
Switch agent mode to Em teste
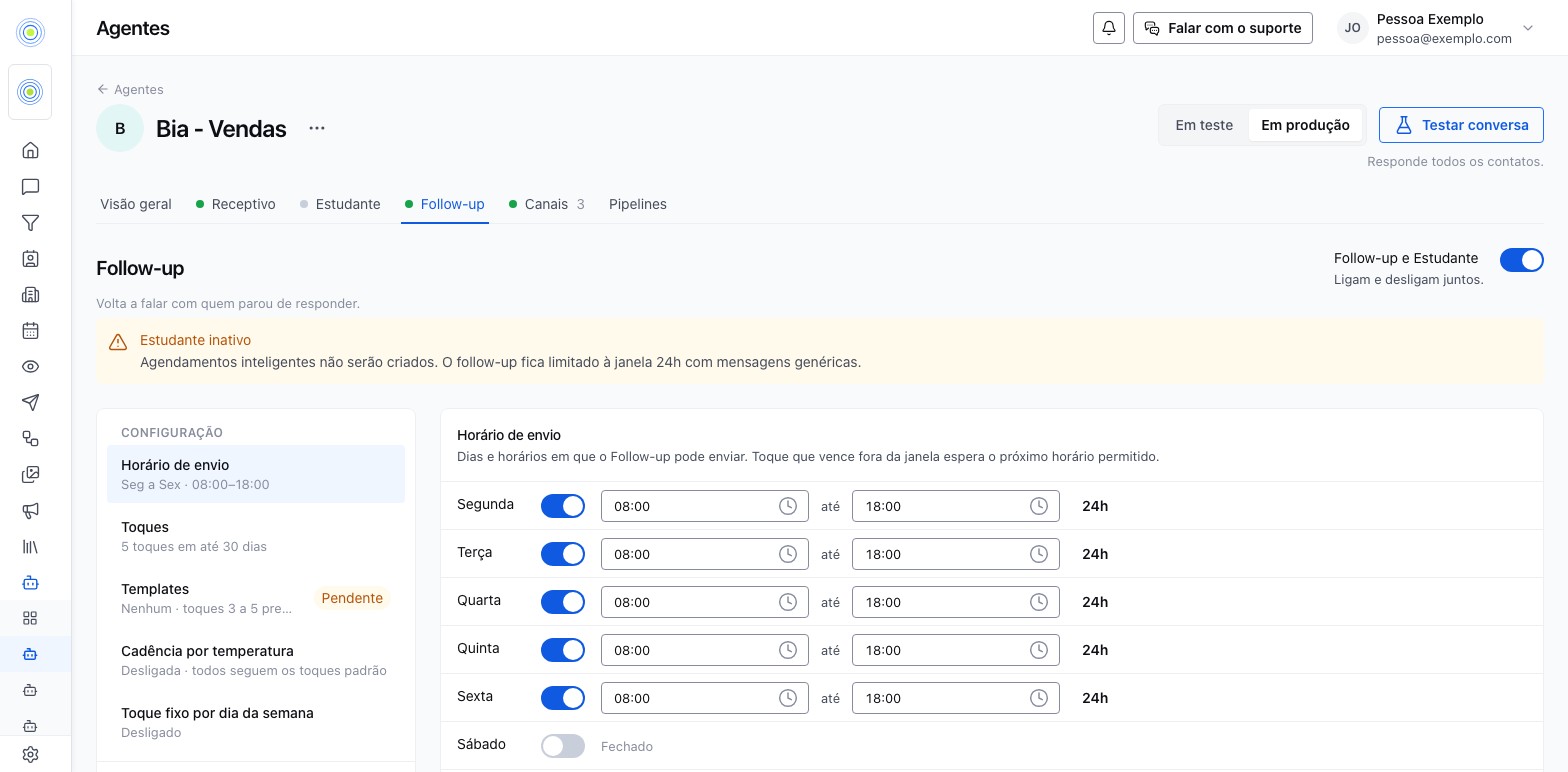click(1204, 125)
